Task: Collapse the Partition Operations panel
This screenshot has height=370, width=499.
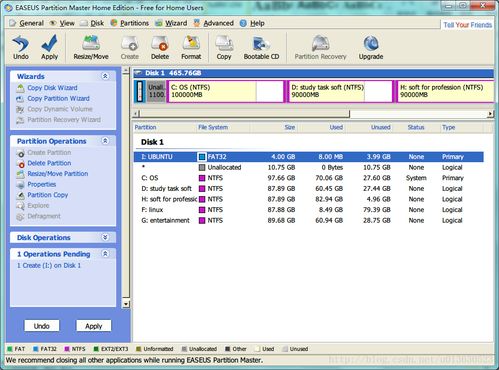Action: 105,141
